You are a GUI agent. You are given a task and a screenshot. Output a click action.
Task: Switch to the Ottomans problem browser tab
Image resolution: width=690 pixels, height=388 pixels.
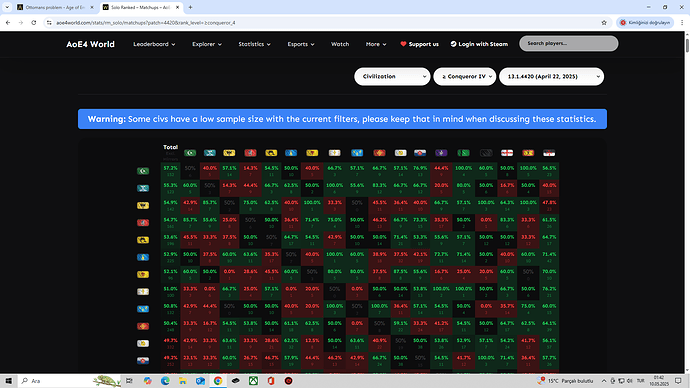pos(55,7)
